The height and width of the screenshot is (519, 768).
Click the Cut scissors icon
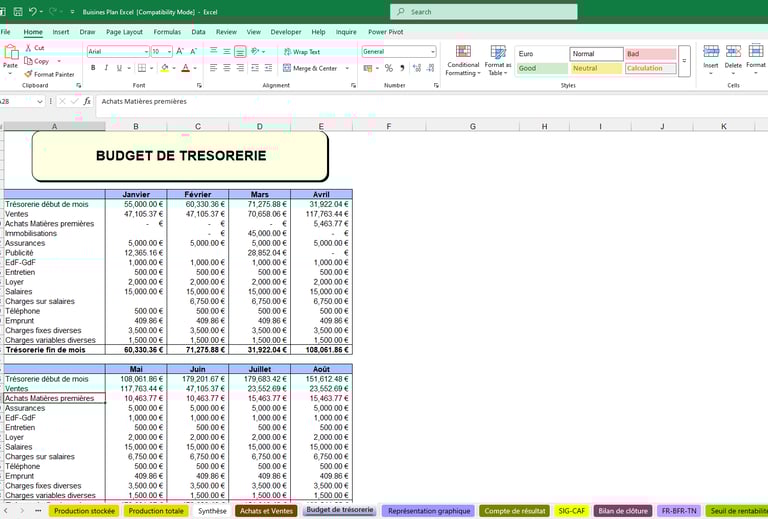tap(28, 47)
